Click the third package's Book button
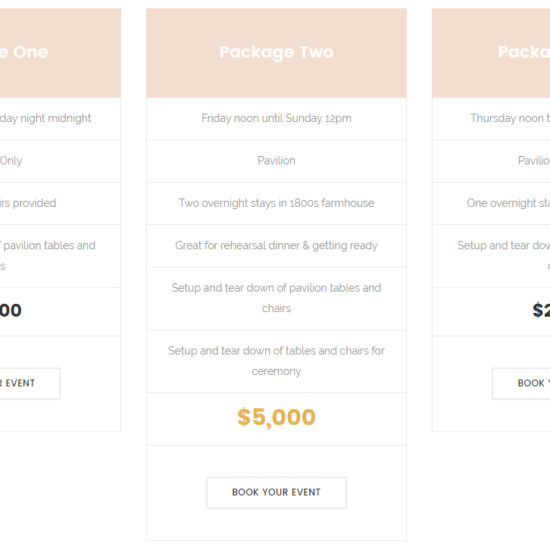The height and width of the screenshot is (550, 550). pos(521,383)
